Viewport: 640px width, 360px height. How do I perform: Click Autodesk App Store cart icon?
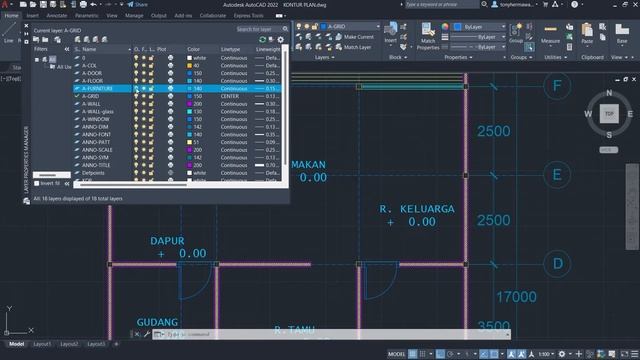coord(545,4)
